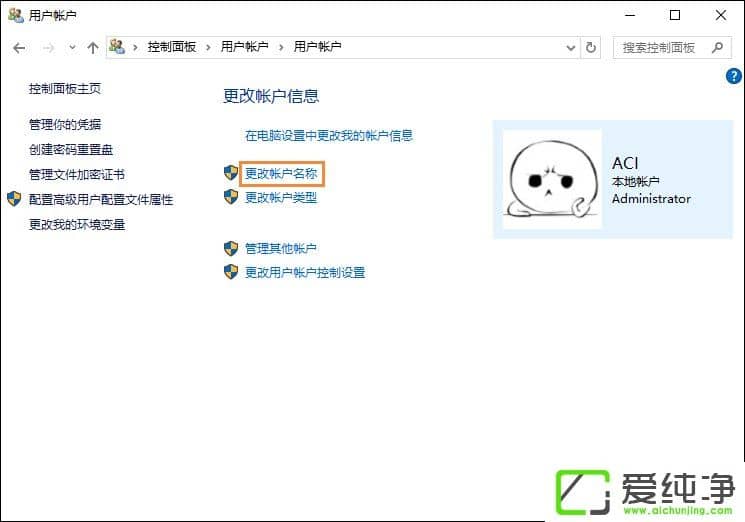Open 更改我的环境变量 link
Viewport: 745px width, 522px height.
77,225
